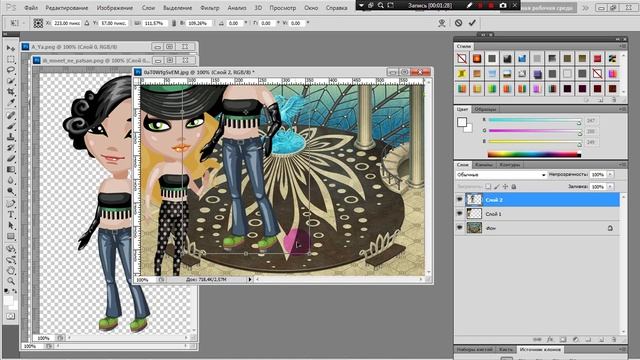This screenshot has width=640, height=360.
Task: Toggle the link between width and height
Action: [174, 23]
